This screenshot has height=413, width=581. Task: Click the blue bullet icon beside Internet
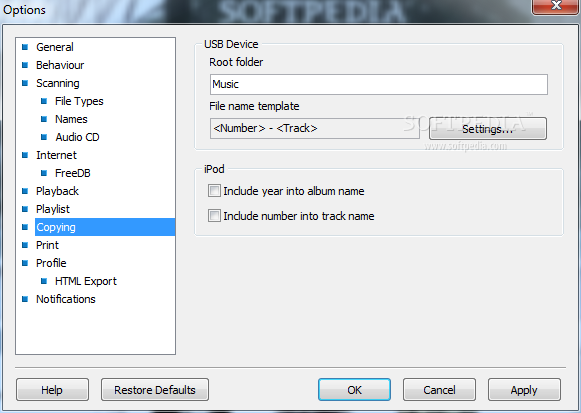point(25,155)
